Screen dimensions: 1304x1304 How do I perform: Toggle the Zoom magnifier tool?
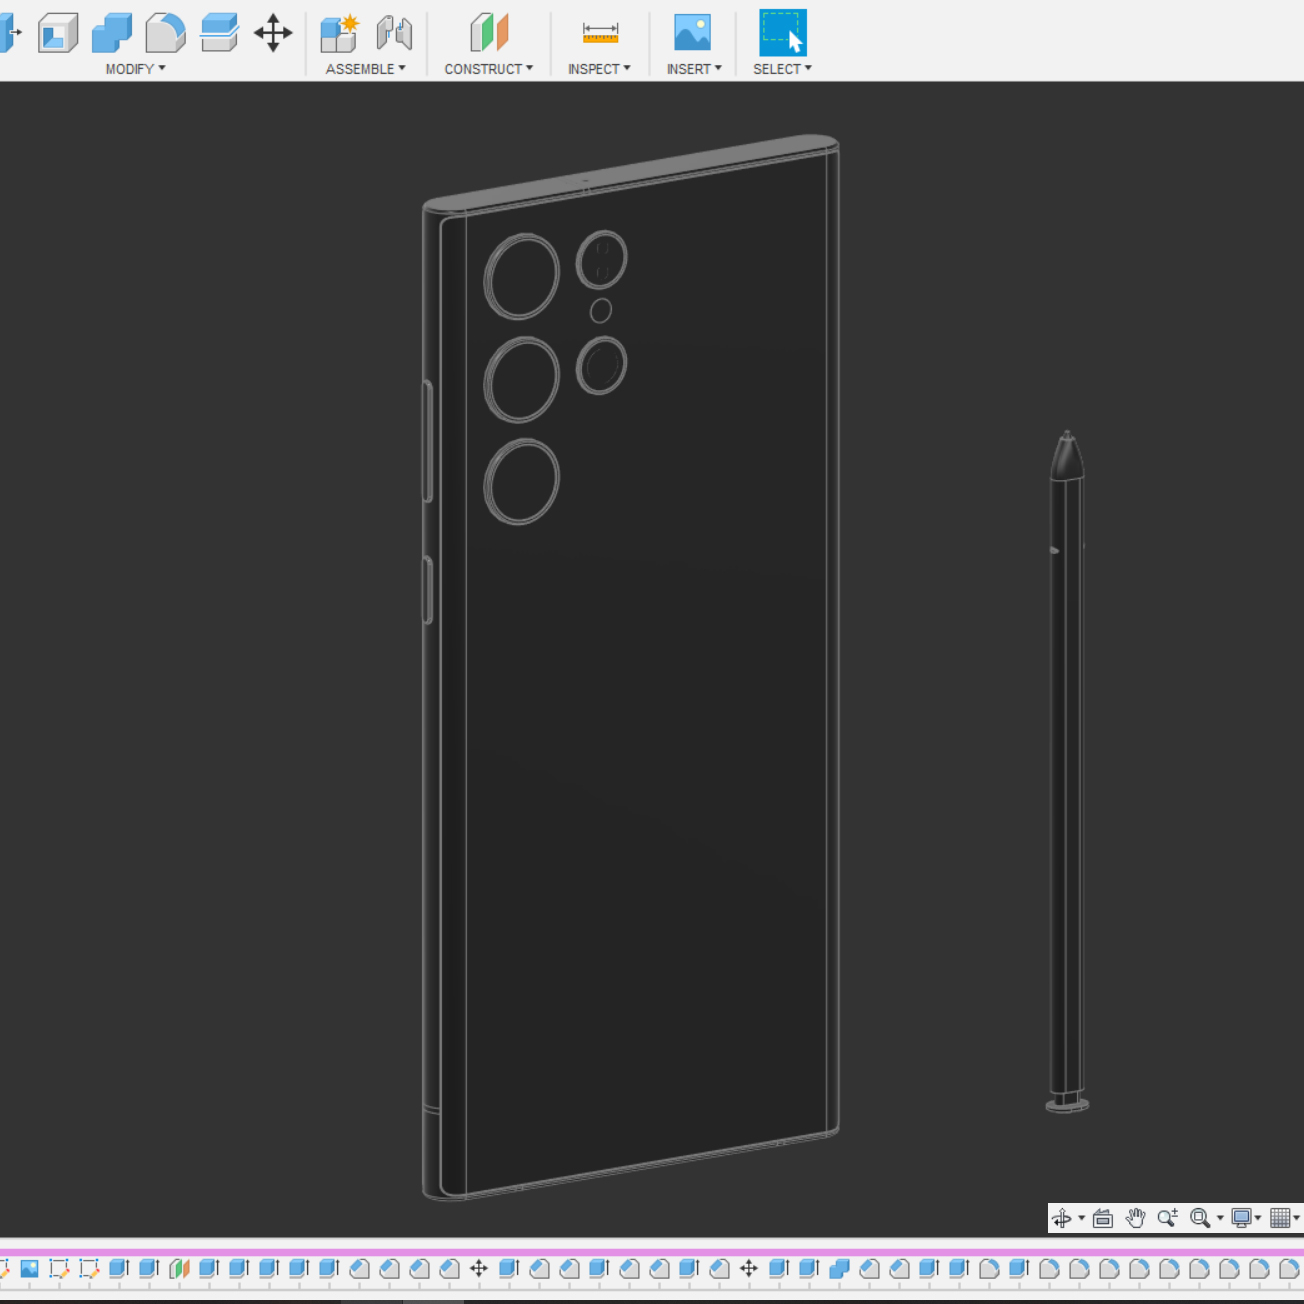[x=1167, y=1218]
